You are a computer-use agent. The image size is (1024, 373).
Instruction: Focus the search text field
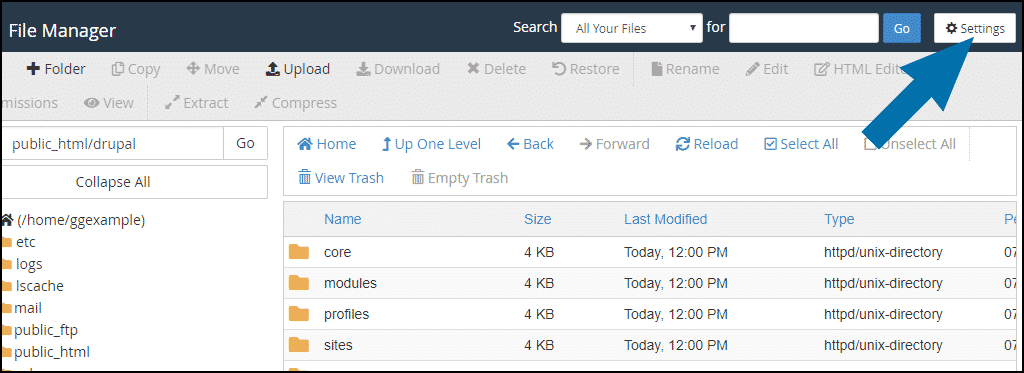803,29
